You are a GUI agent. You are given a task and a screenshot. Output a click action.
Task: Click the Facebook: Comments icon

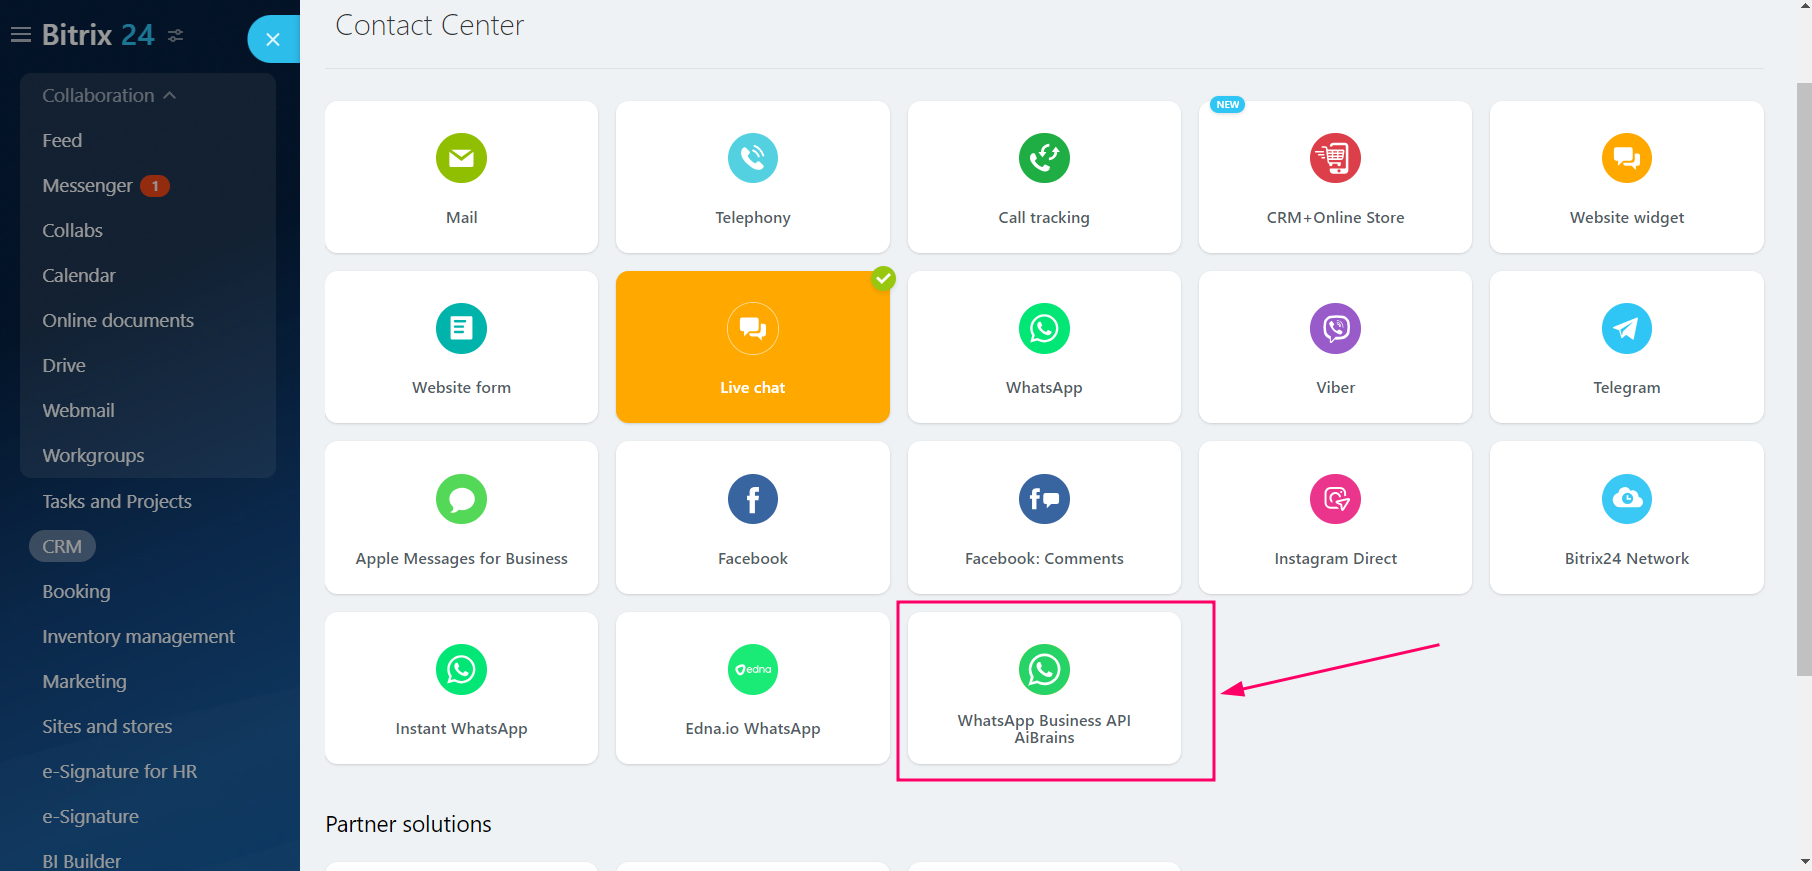[x=1044, y=499]
